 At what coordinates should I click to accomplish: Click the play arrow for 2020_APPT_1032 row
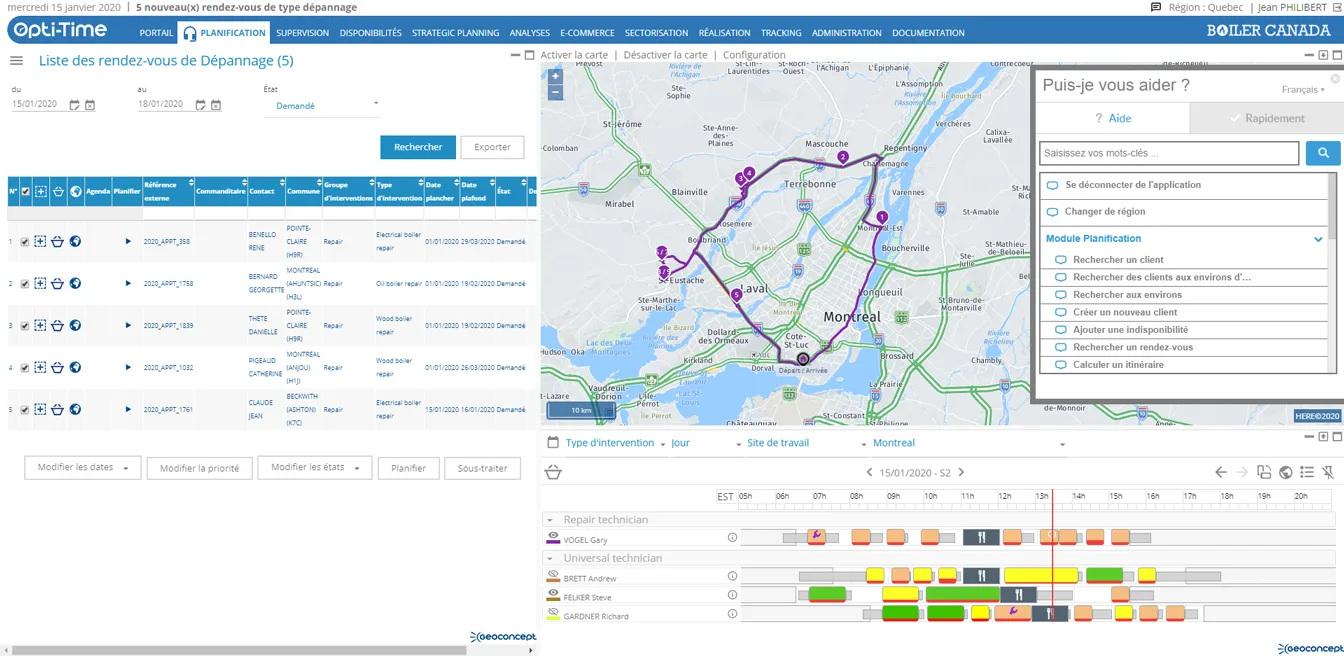(x=128, y=367)
